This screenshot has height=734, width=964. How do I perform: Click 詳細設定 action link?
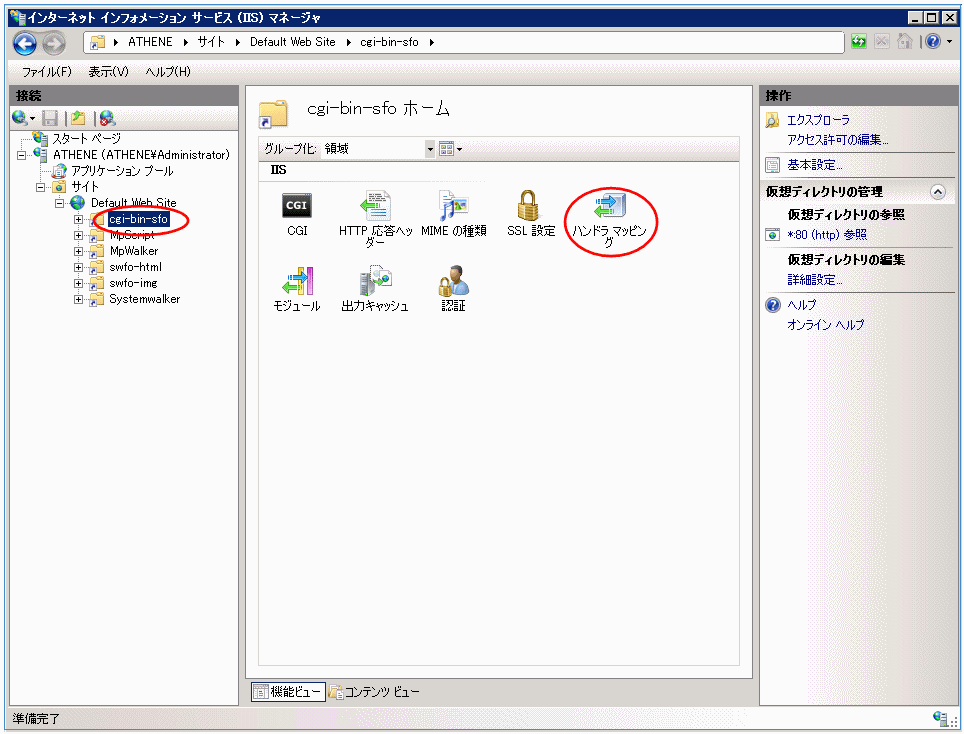click(814, 280)
